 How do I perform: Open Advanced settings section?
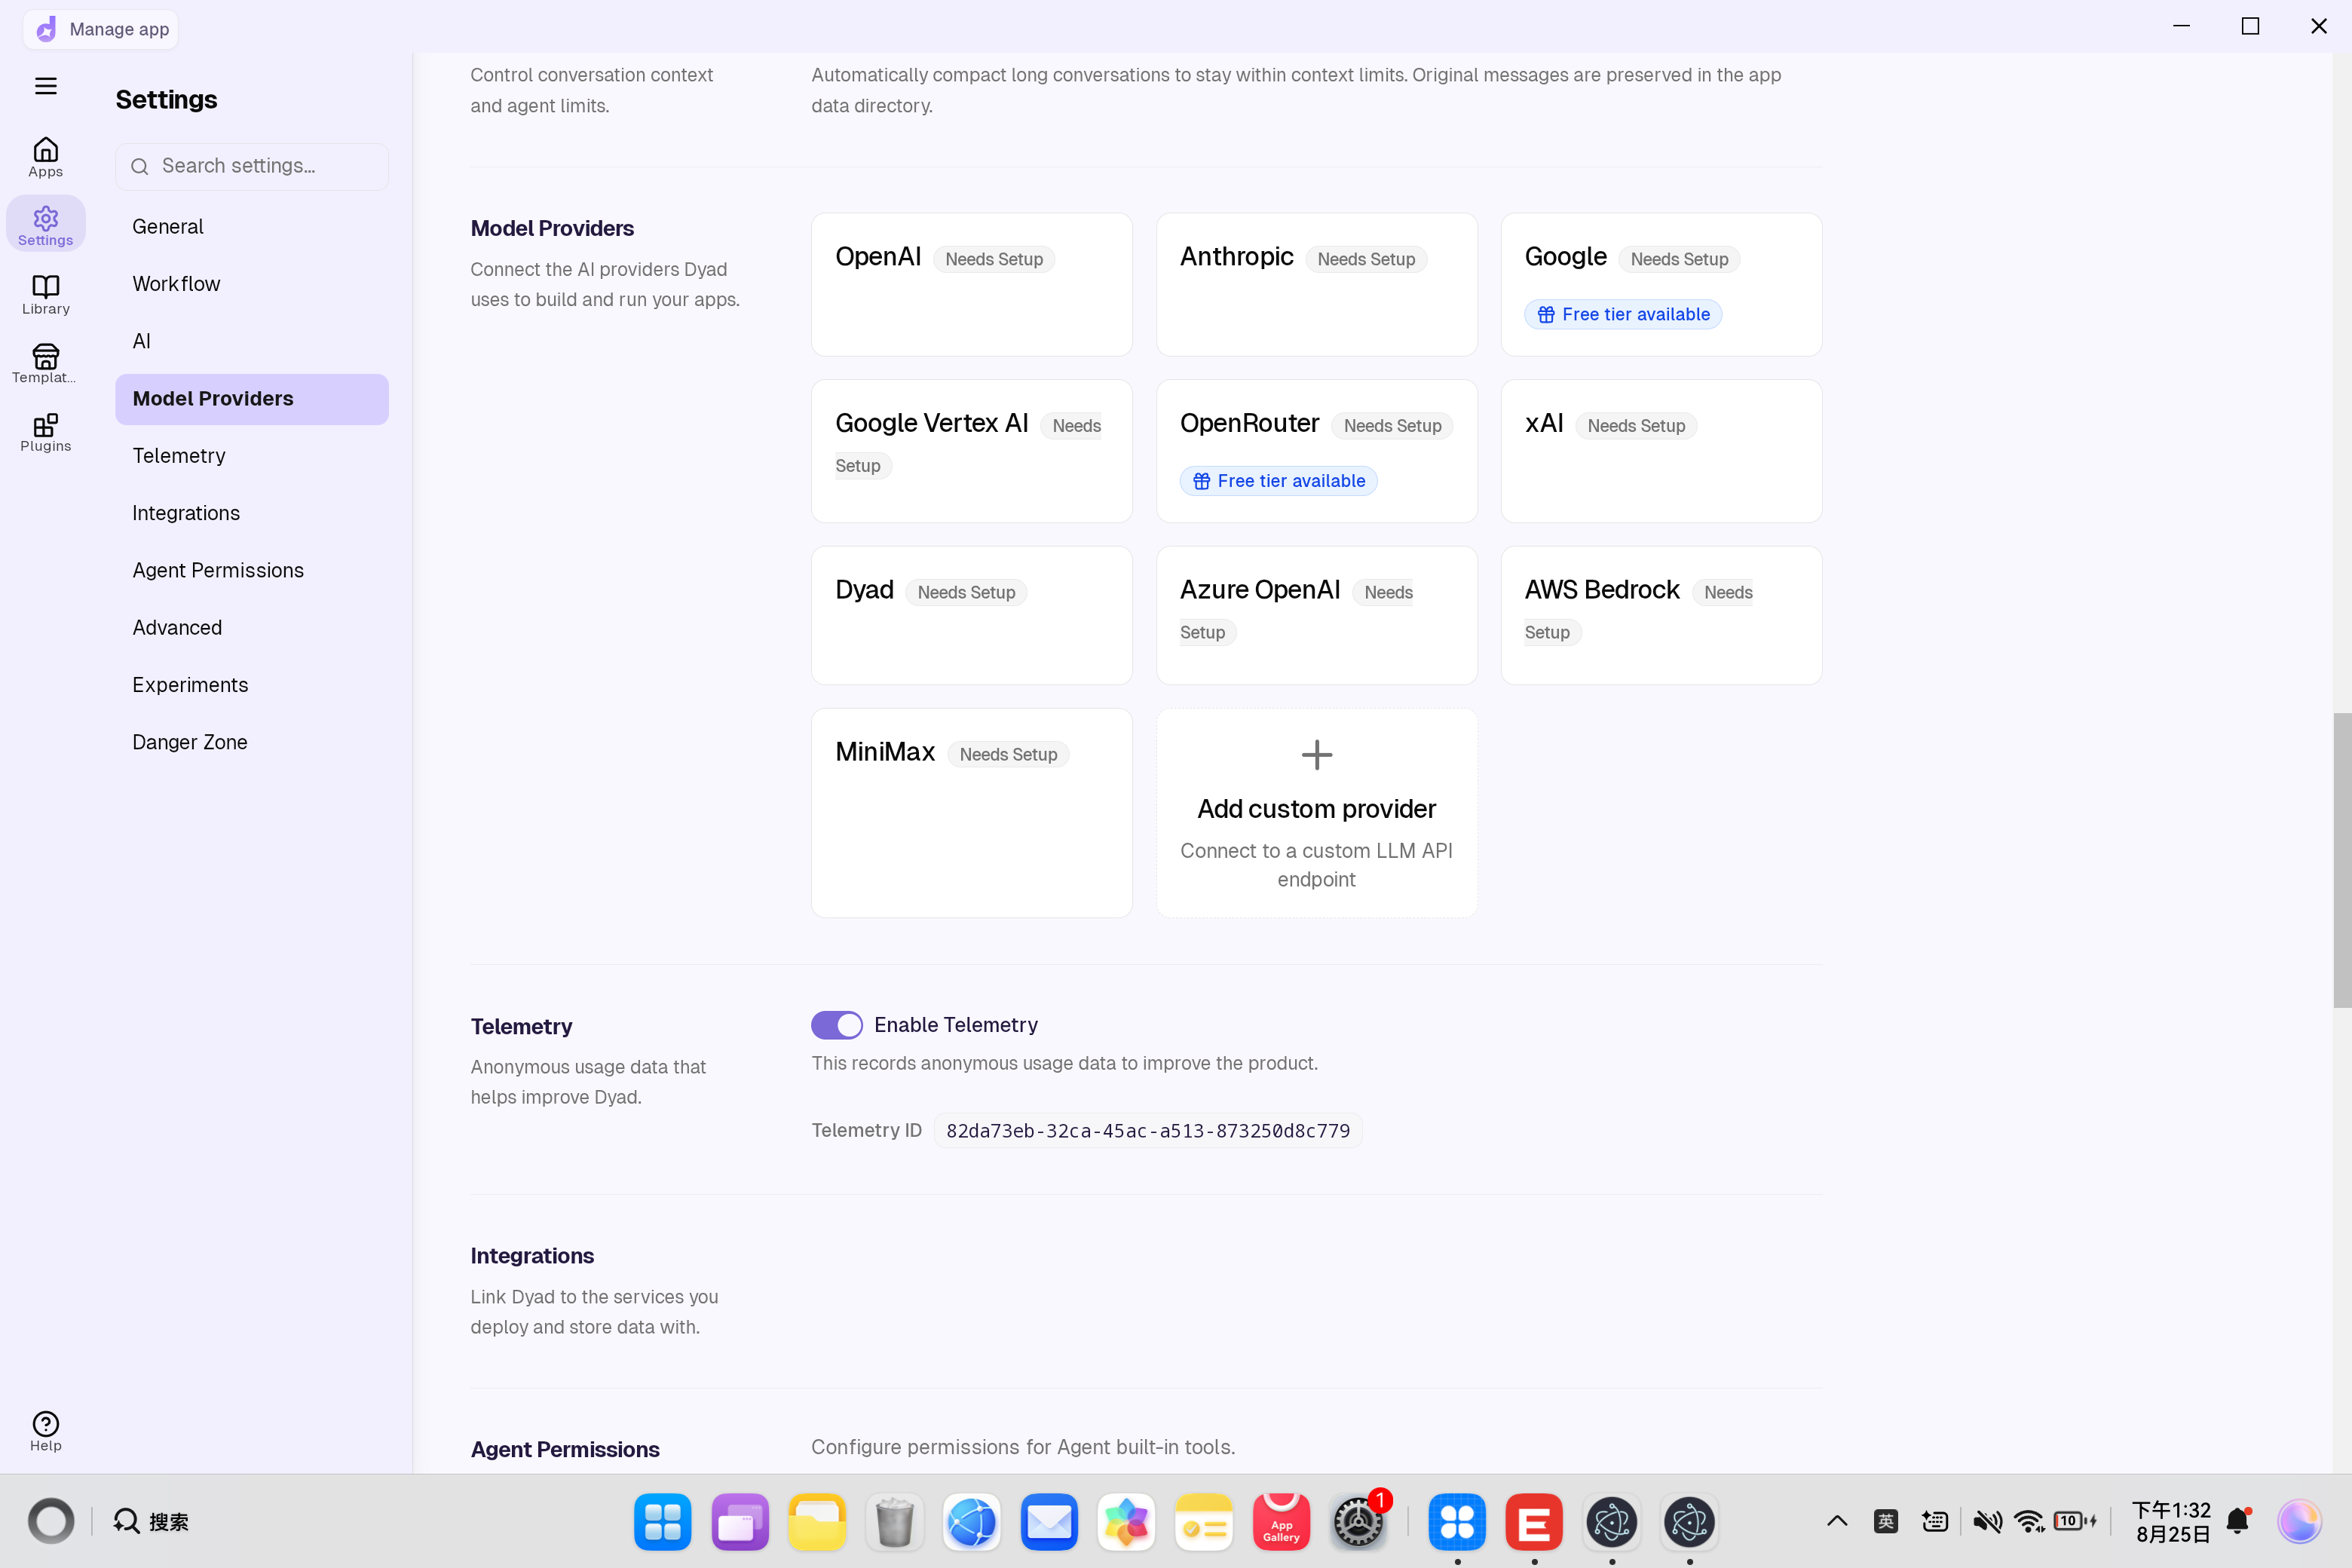coord(252,628)
